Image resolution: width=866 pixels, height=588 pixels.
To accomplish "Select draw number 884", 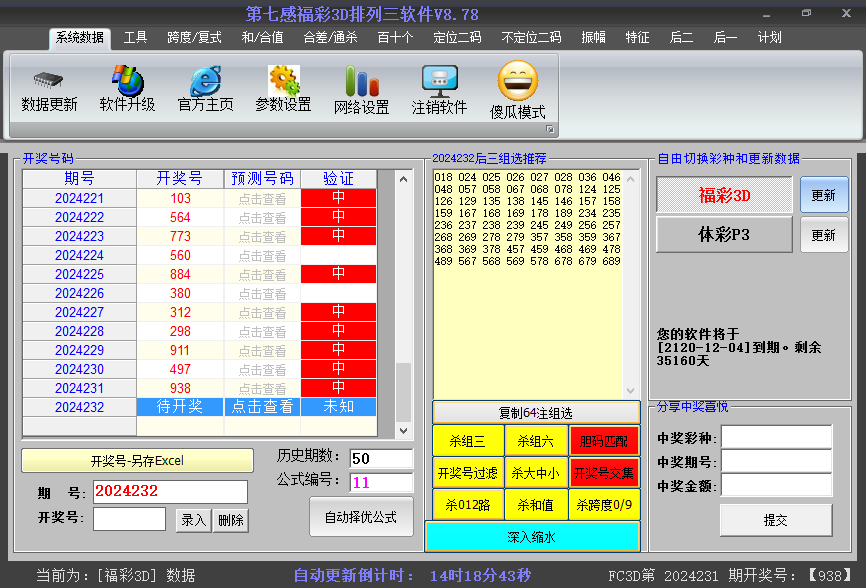I will coord(180,274).
